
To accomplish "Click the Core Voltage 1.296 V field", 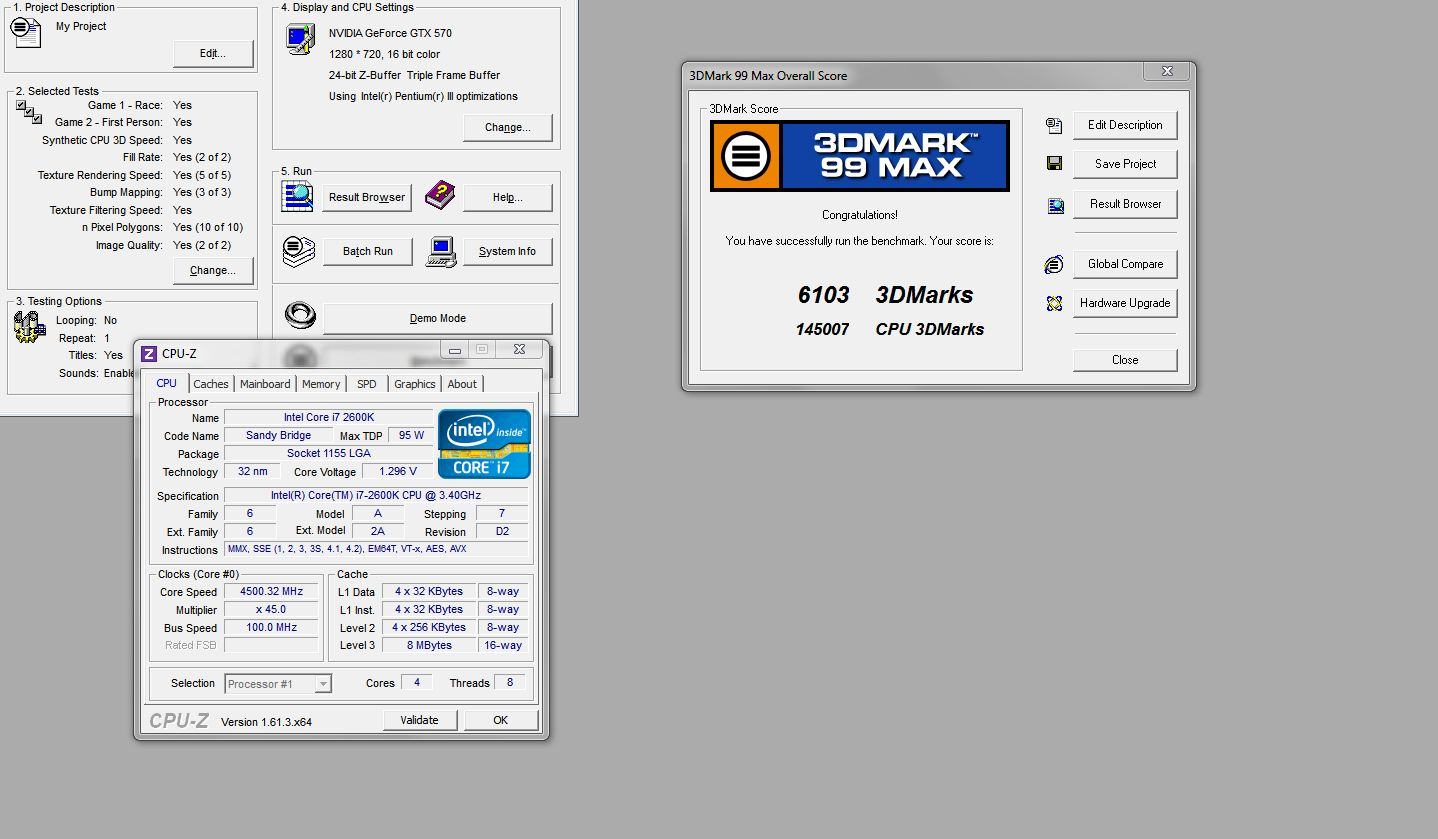I will [x=398, y=471].
